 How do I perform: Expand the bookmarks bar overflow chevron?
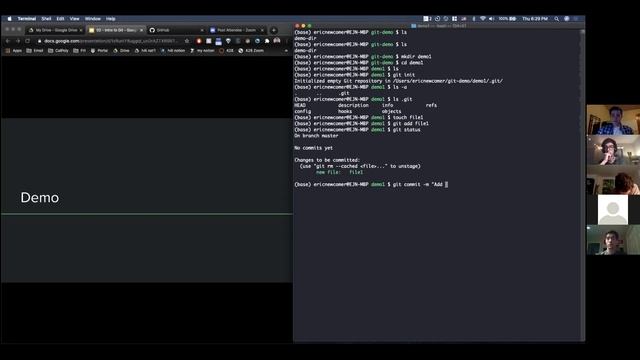(x=286, y=51)
